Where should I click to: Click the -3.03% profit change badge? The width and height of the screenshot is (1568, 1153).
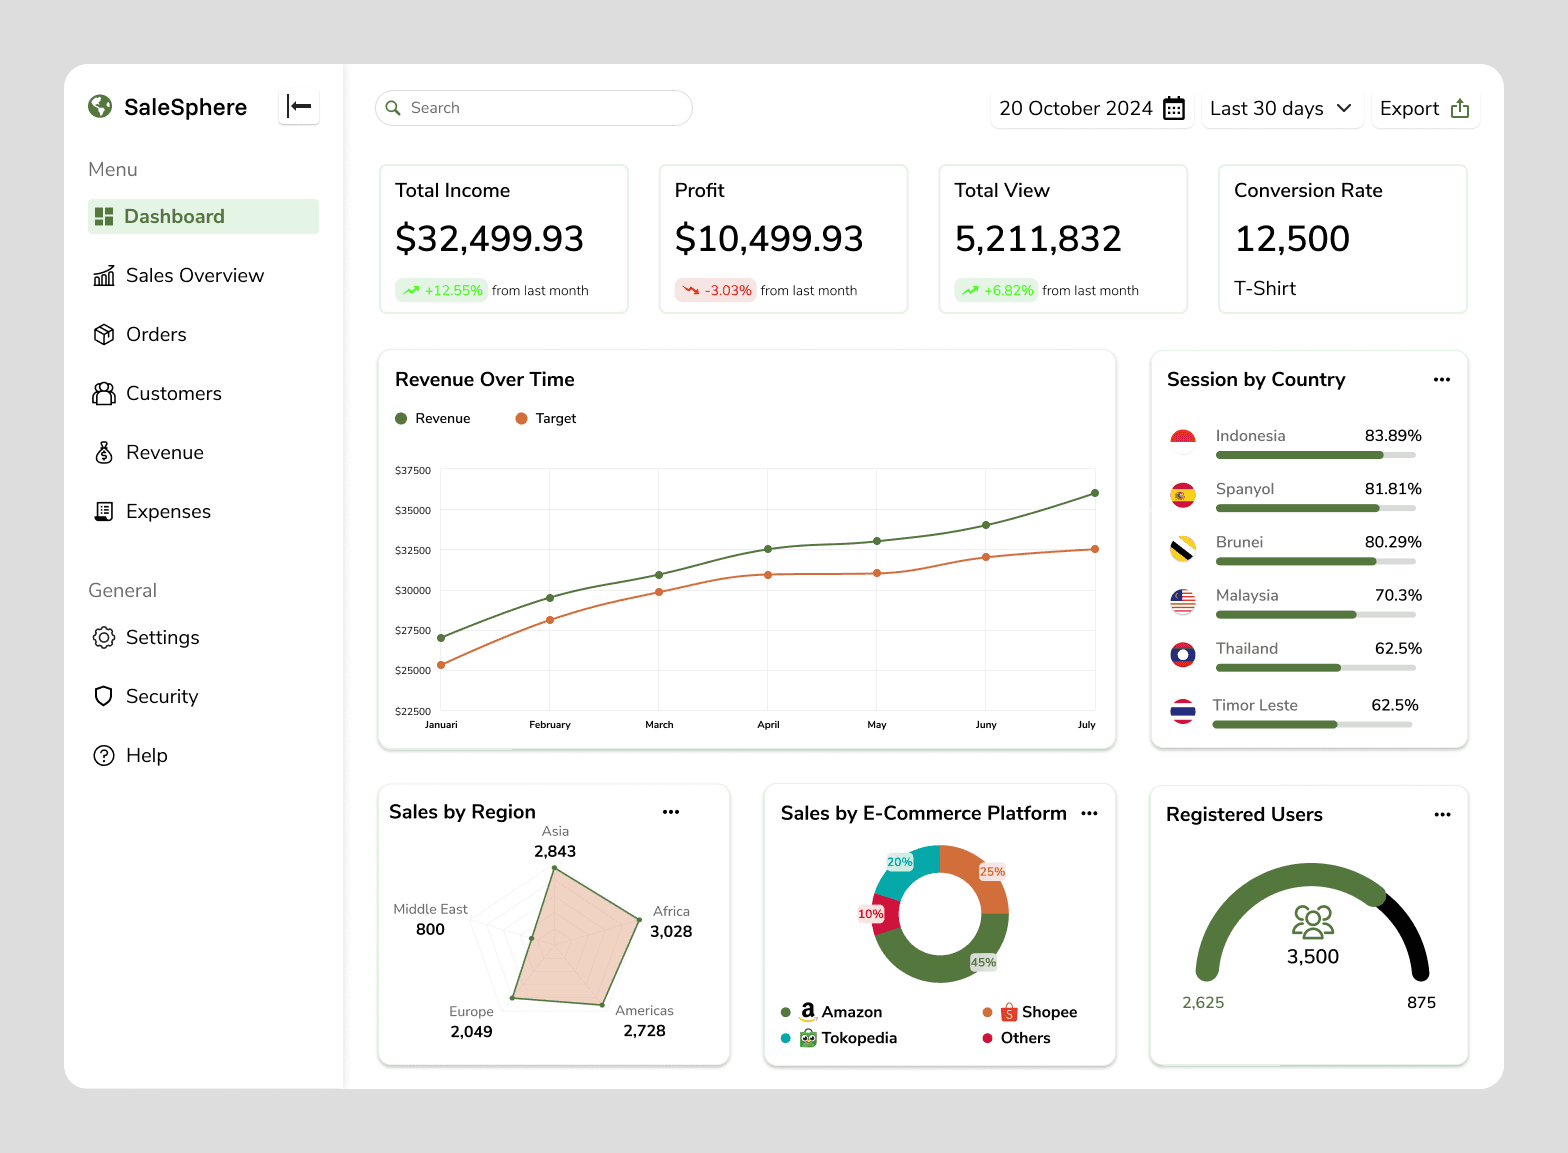click(x=717, y=290)
